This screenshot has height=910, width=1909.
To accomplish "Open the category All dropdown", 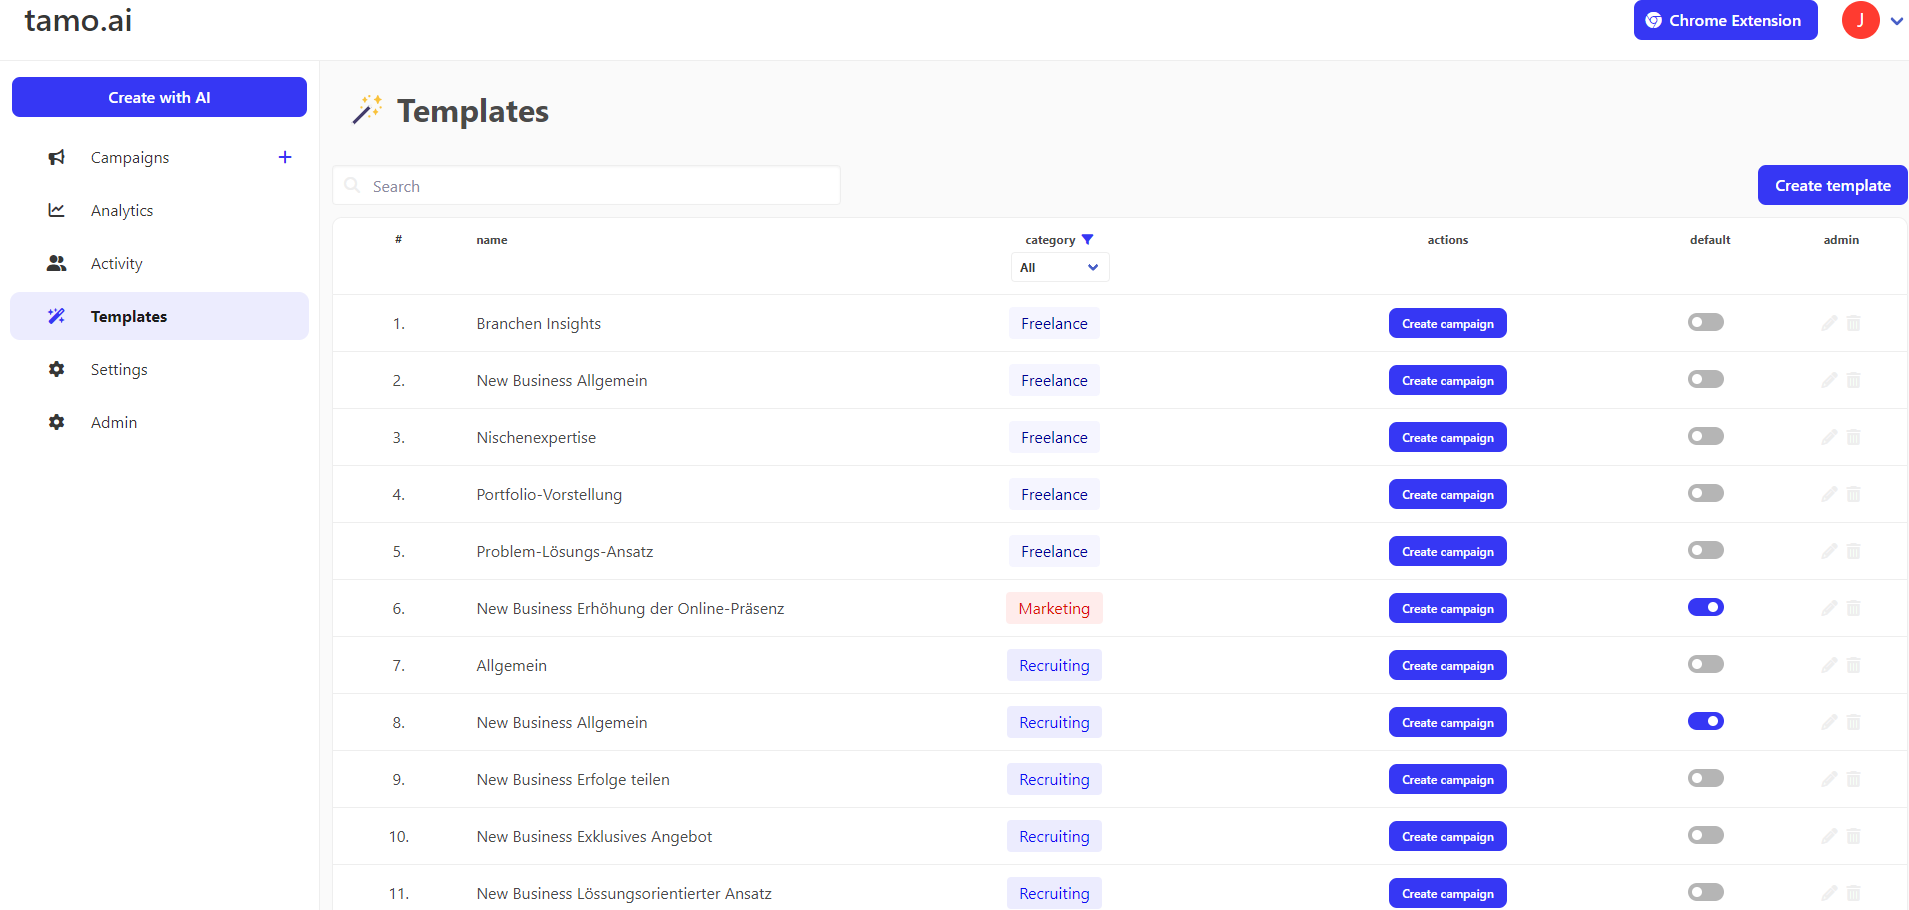I will [1059, 267].
